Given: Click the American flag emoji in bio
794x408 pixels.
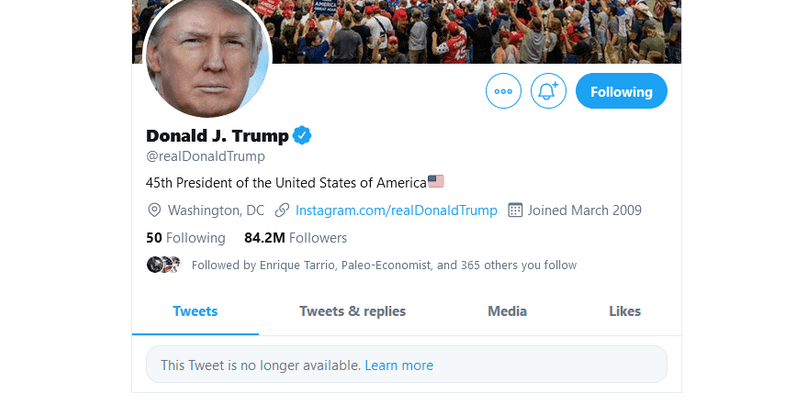Looking at the screenshot, I should [435, 182].
